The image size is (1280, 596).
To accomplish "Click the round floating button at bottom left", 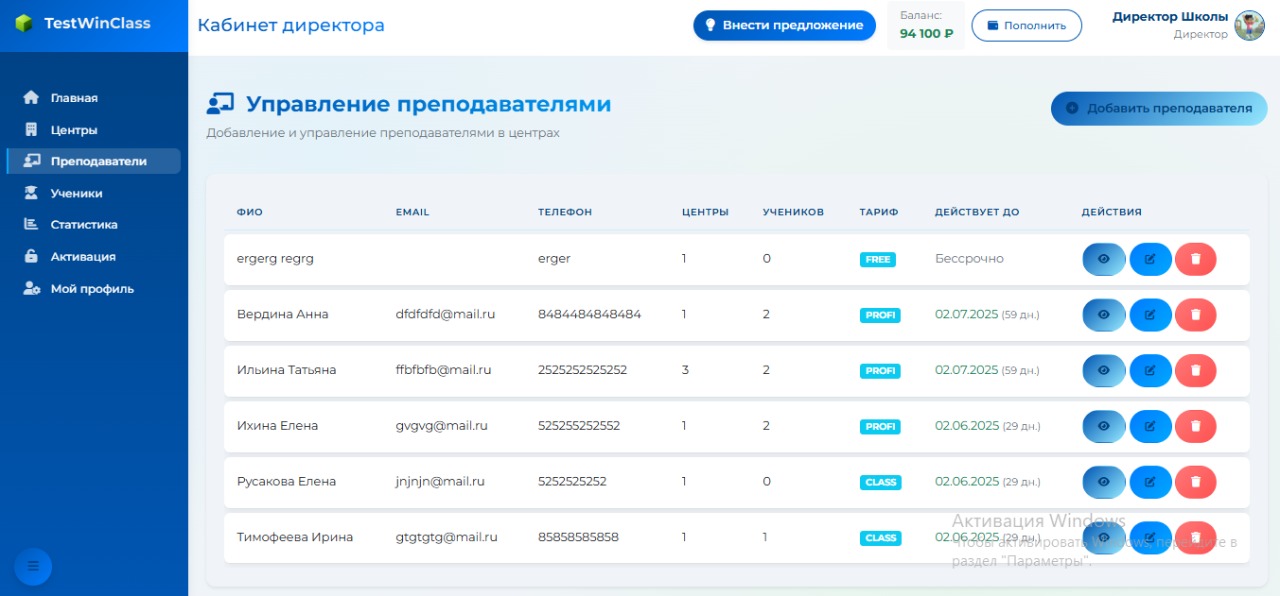I will [x=32, y=566].
